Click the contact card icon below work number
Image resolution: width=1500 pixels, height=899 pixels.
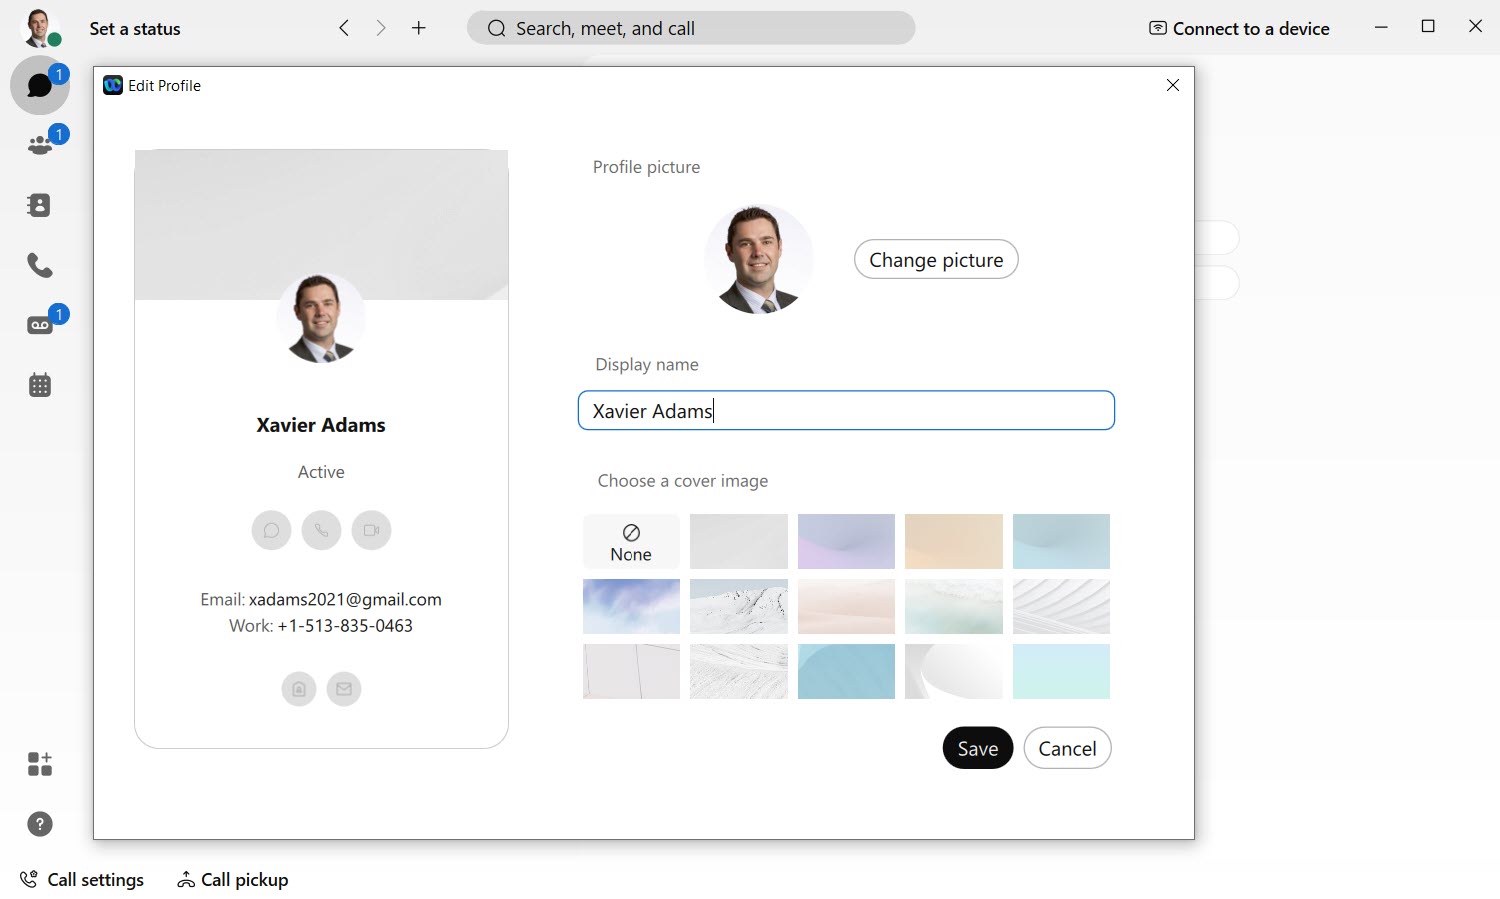click(x=299, y=689)
